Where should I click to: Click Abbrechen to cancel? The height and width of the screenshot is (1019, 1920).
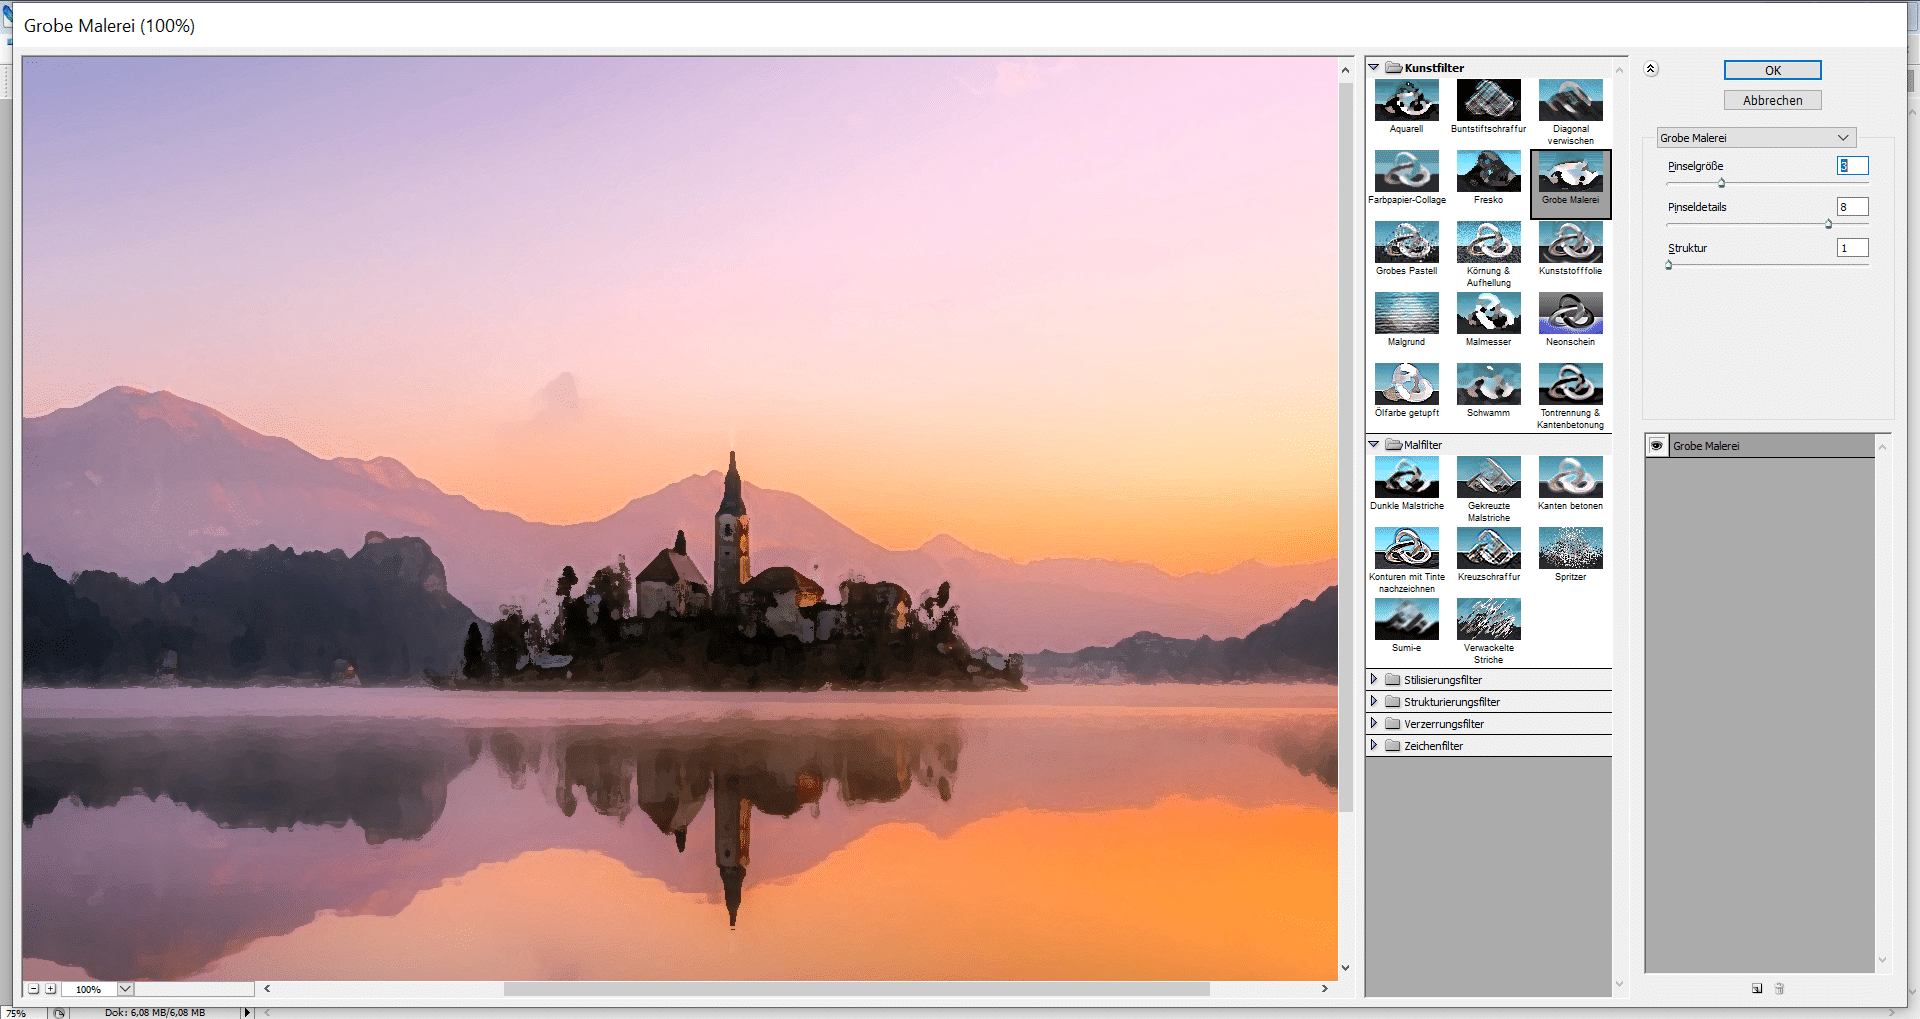[x=1772, y=100]
